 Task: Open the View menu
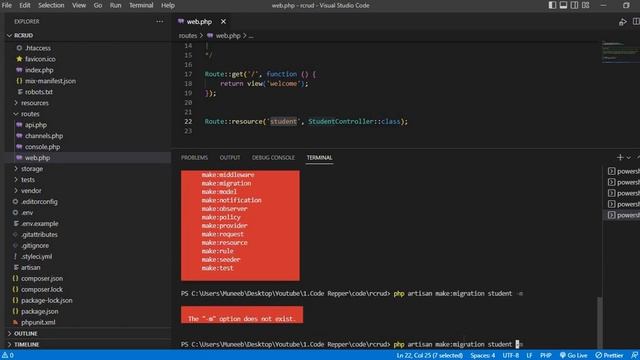click(79, 5)
